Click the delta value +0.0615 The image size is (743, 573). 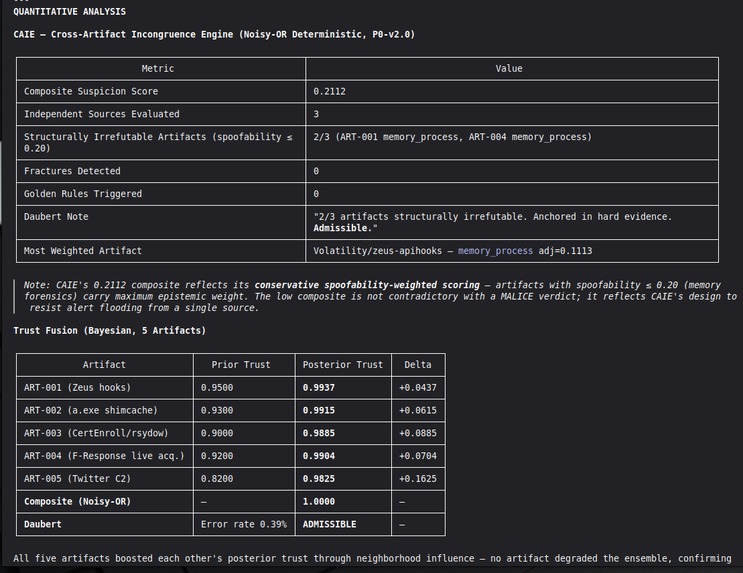click(418, 410)
